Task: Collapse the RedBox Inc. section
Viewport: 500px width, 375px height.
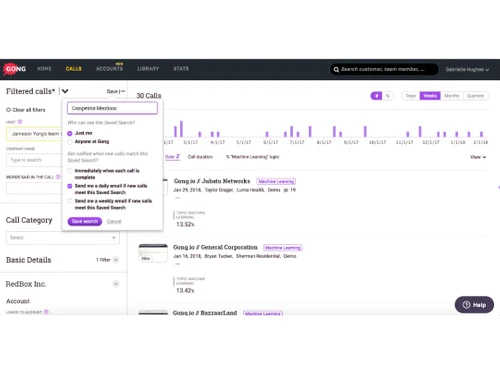Action: (x=116, y=284)
